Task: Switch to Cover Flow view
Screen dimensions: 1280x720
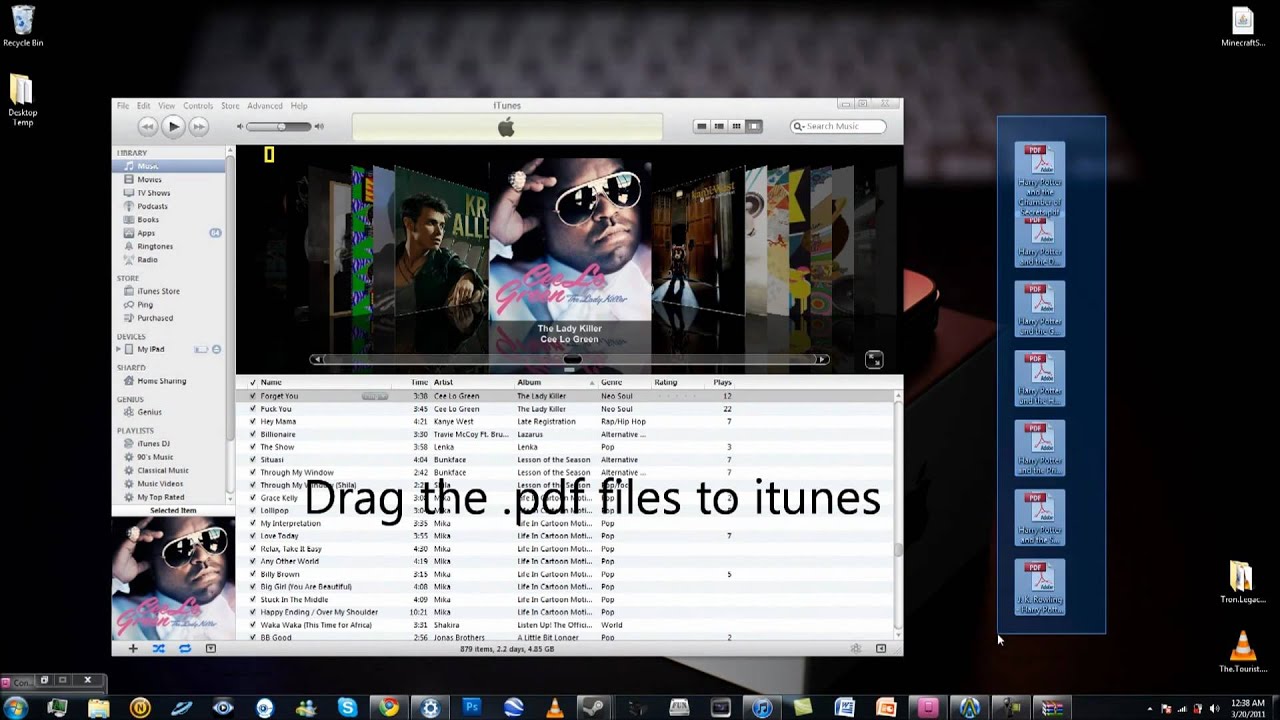Action: tap(754, 126)
